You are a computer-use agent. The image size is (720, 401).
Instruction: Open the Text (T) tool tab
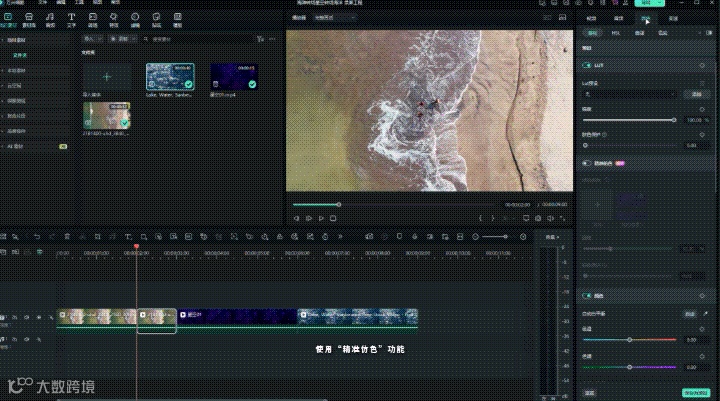[x=71, y=19]
